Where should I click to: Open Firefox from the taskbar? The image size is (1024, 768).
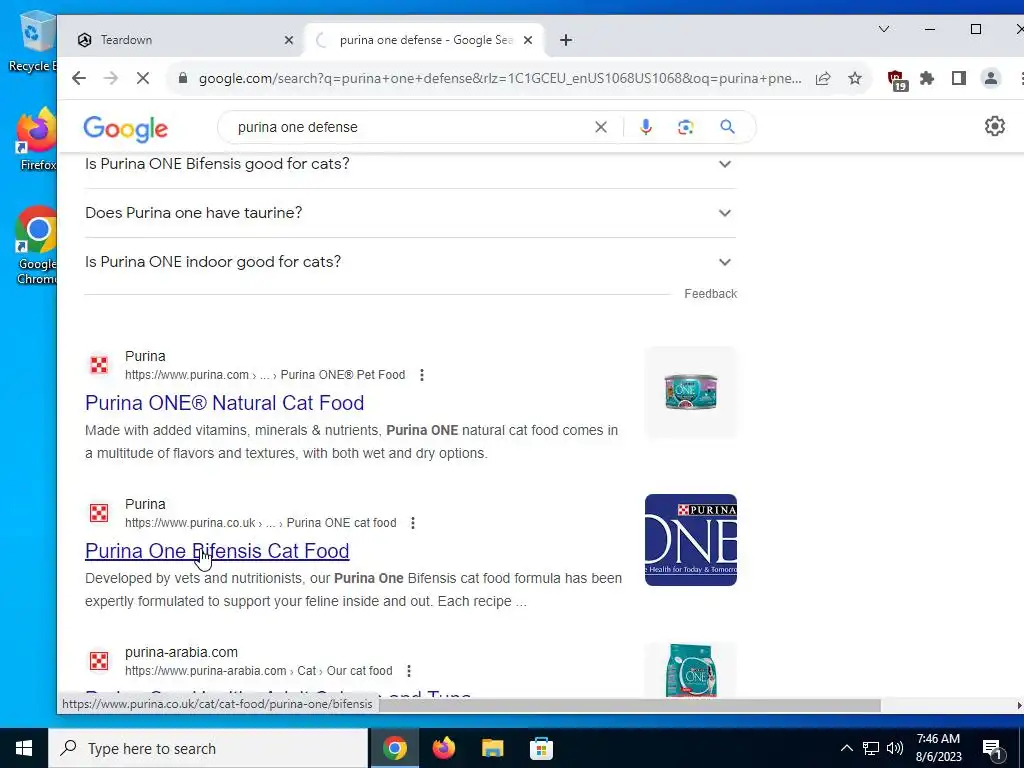coord(443,748)
